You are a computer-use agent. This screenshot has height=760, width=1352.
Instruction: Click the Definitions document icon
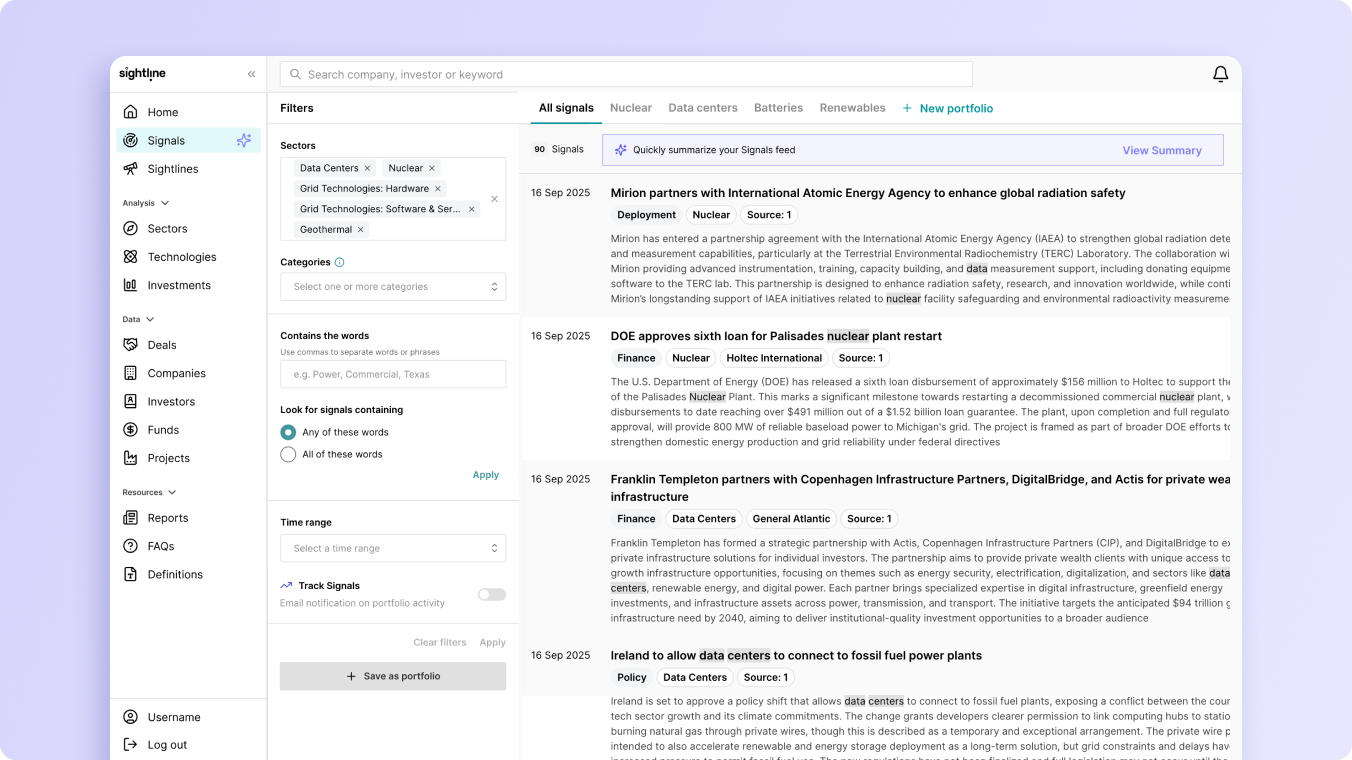(x=130, y=574)
